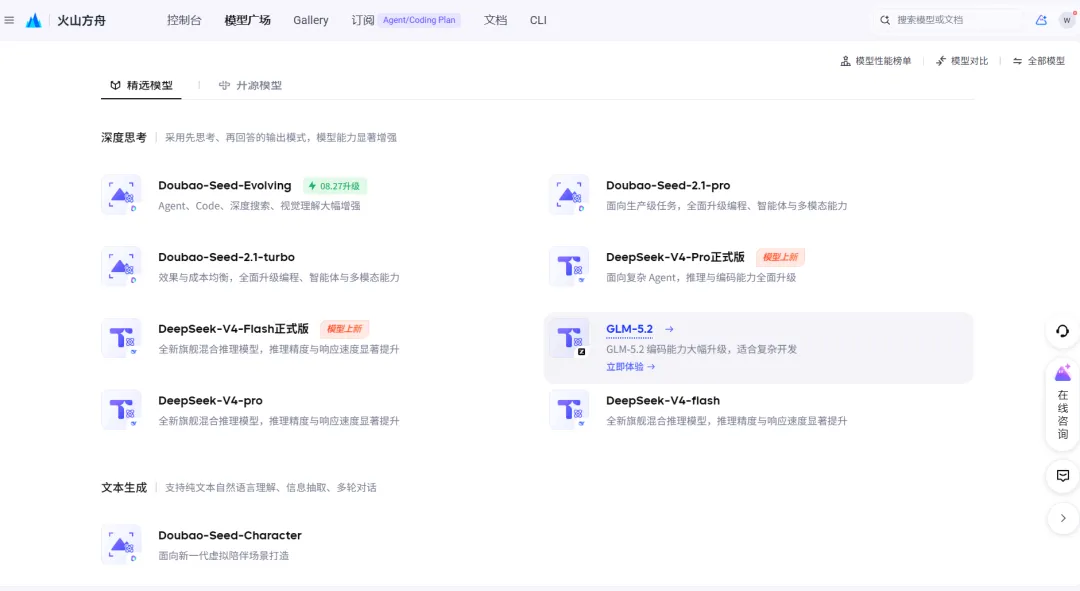Select the DeepSeek-V4-flash title
Image resolution: width=1080 pixels, height=591 pixels.
point(663,401)
